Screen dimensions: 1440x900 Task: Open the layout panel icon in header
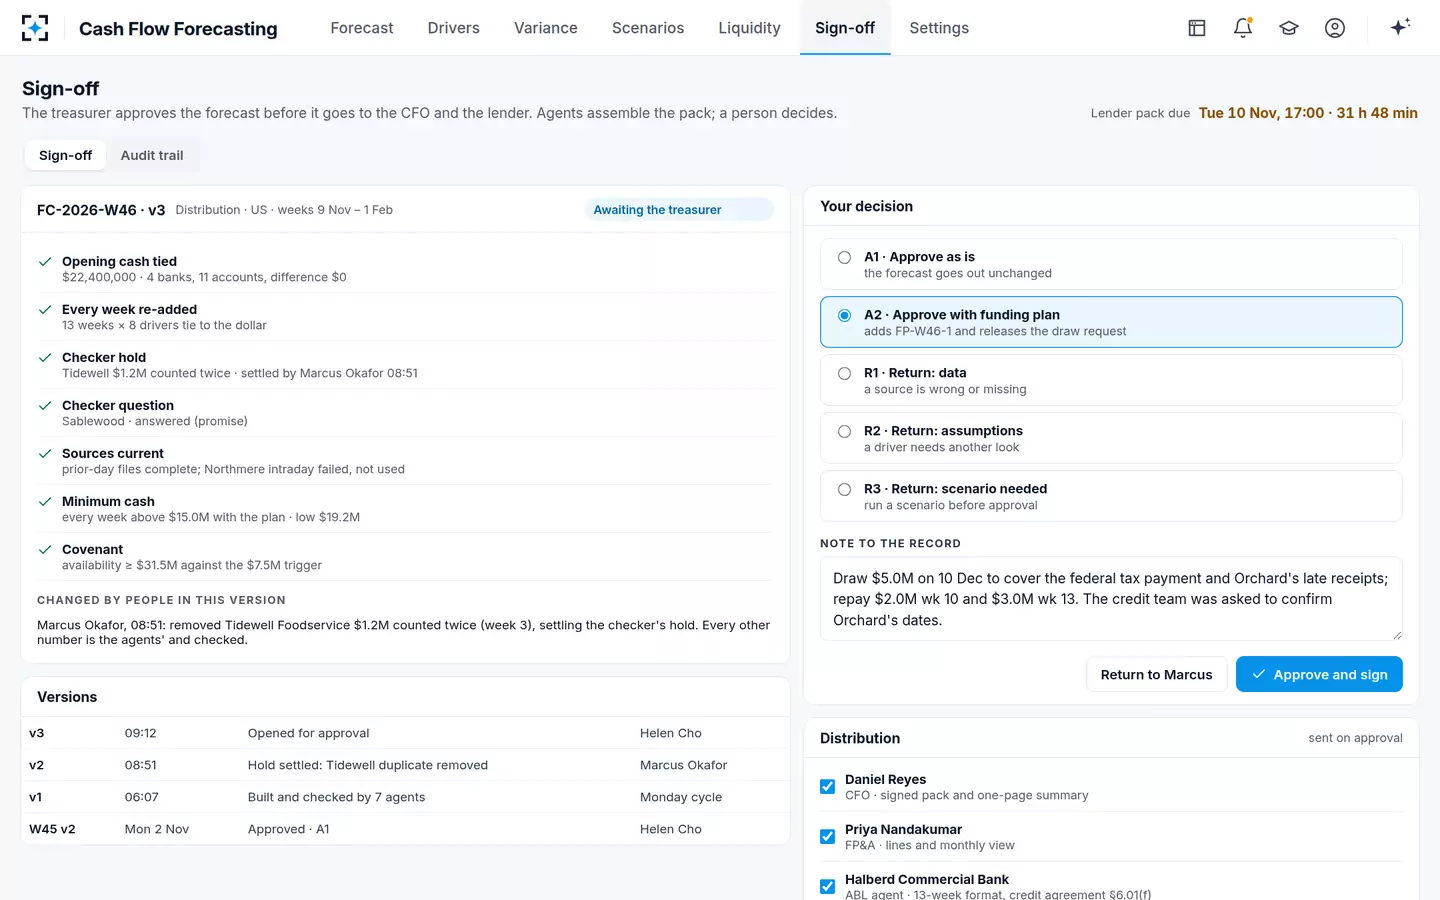click(x=1197, y=28)
